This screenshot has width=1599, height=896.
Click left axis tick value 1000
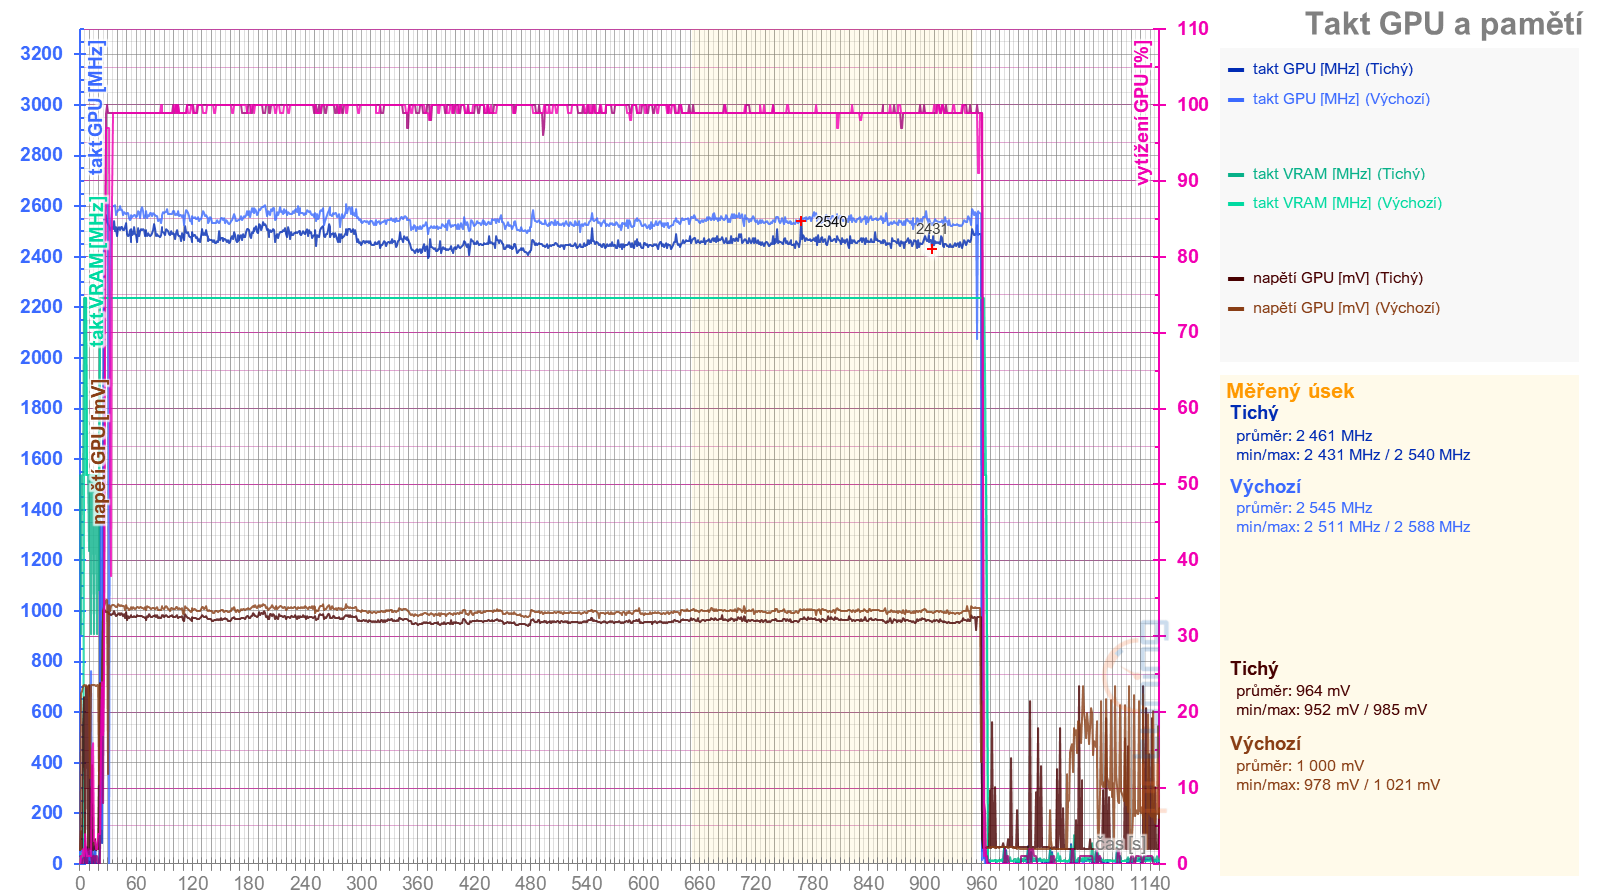point(41,611)
